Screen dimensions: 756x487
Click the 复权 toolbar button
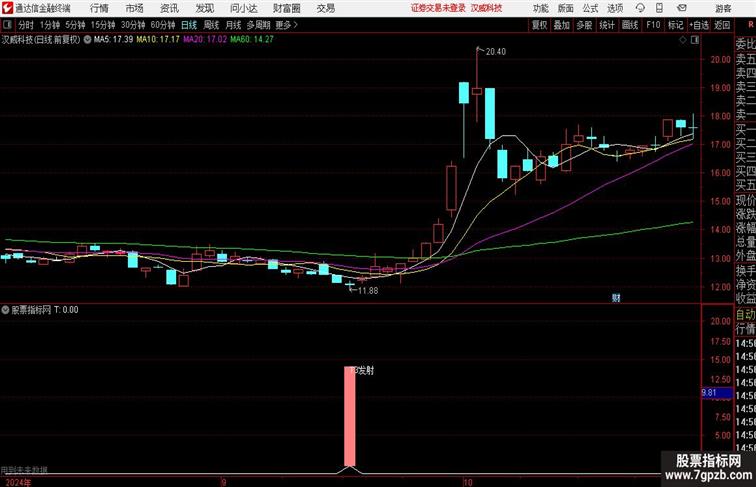[x=539, y=25]
